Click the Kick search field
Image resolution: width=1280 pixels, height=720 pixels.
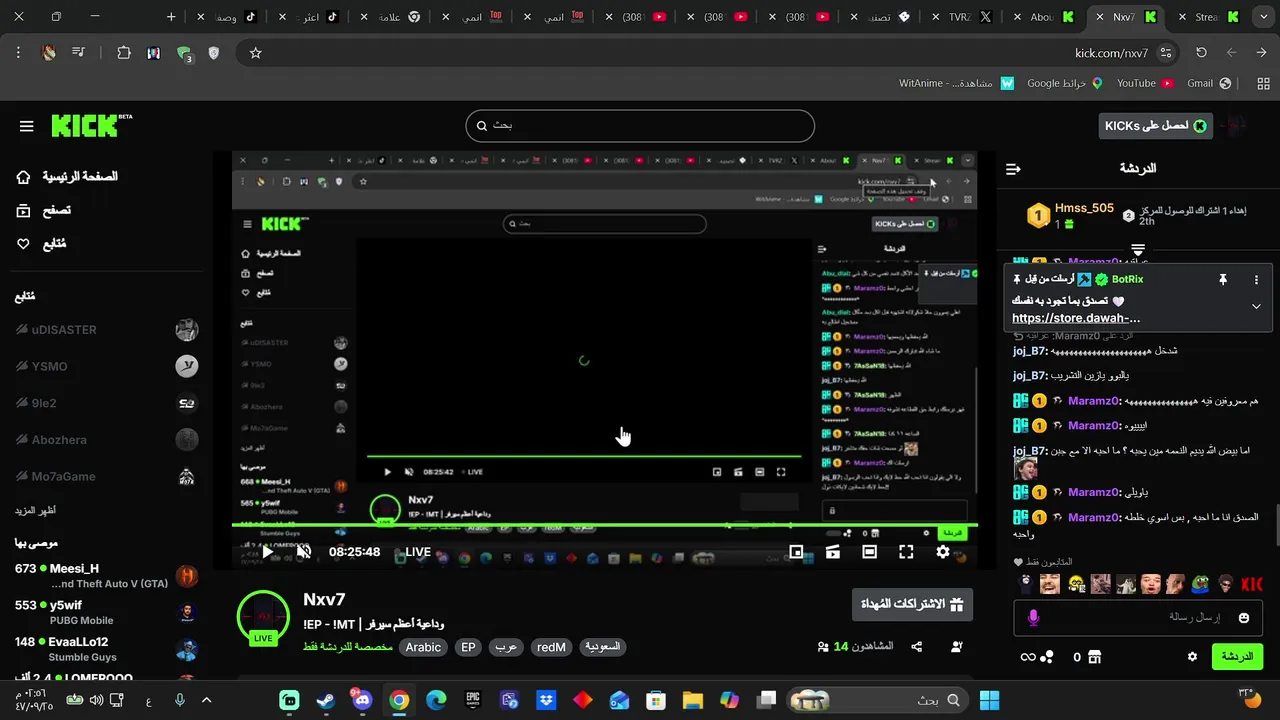pyautogui.click(x=640, y=126)
